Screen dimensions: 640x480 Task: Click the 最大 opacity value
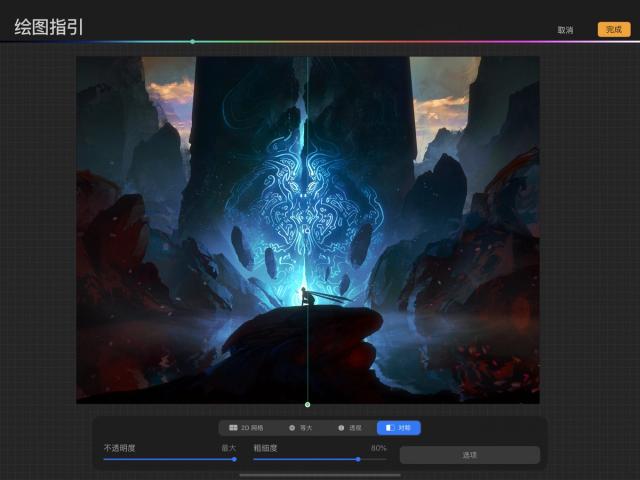229,448
